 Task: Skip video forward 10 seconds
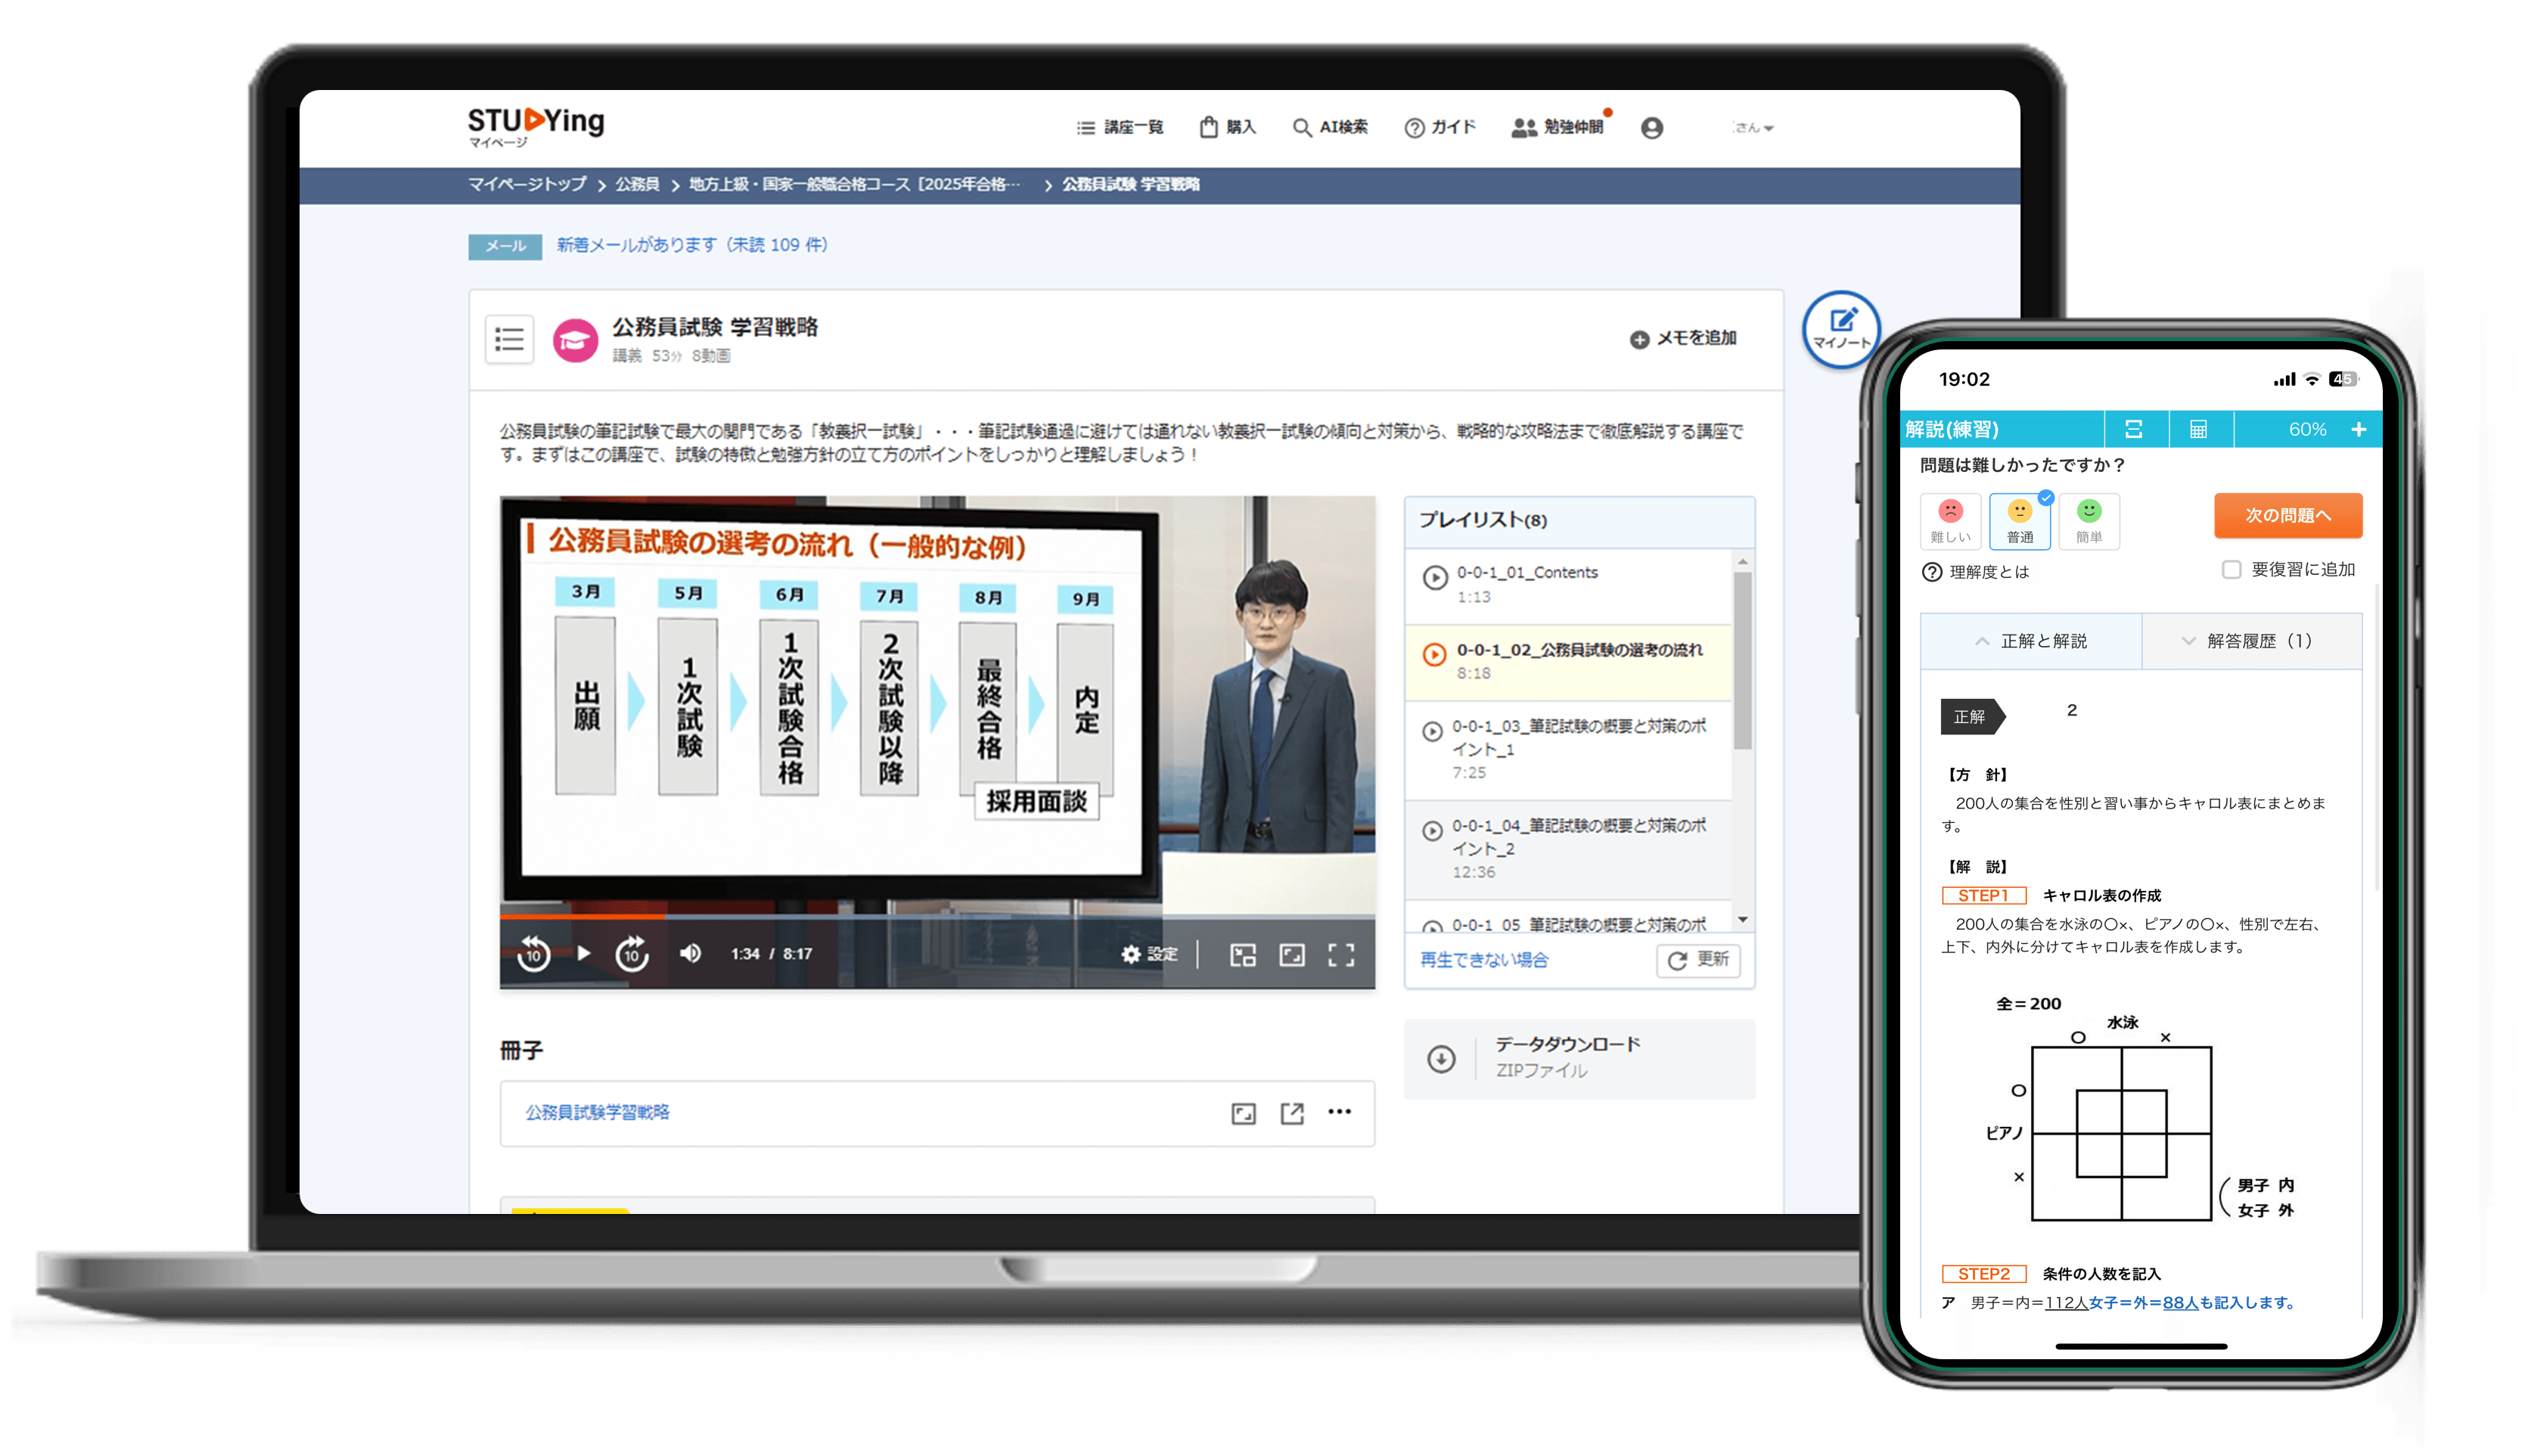(632, 954)
